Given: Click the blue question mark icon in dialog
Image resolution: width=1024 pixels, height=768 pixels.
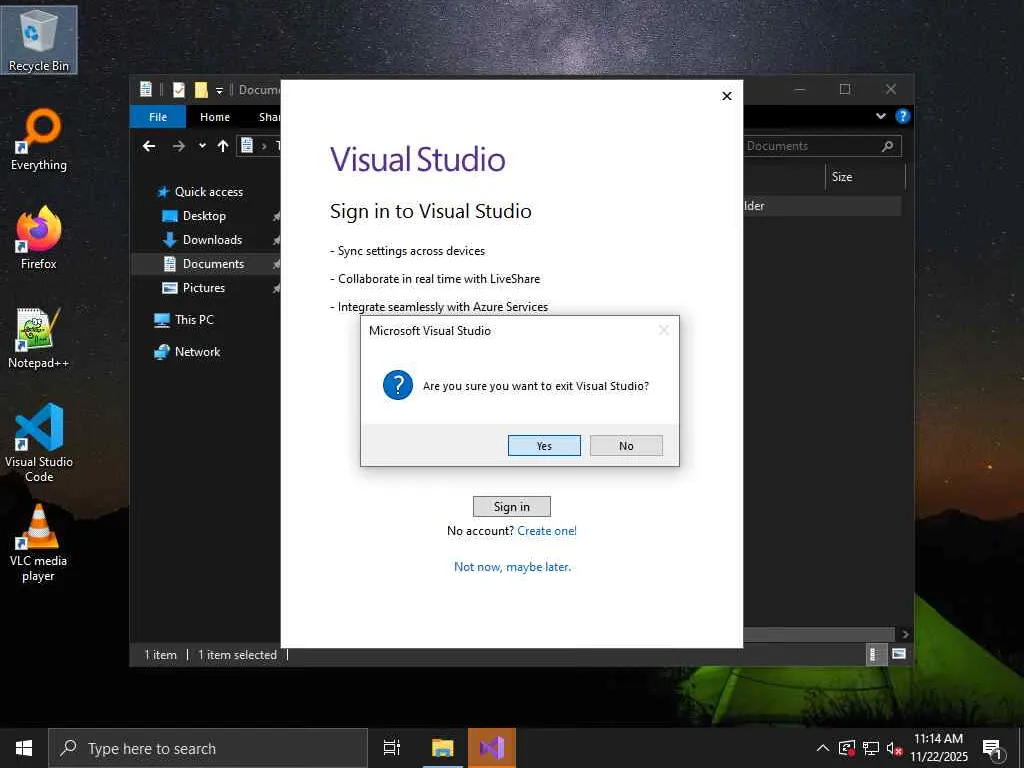Looking at the screenshot, I should tap(398, 385).
